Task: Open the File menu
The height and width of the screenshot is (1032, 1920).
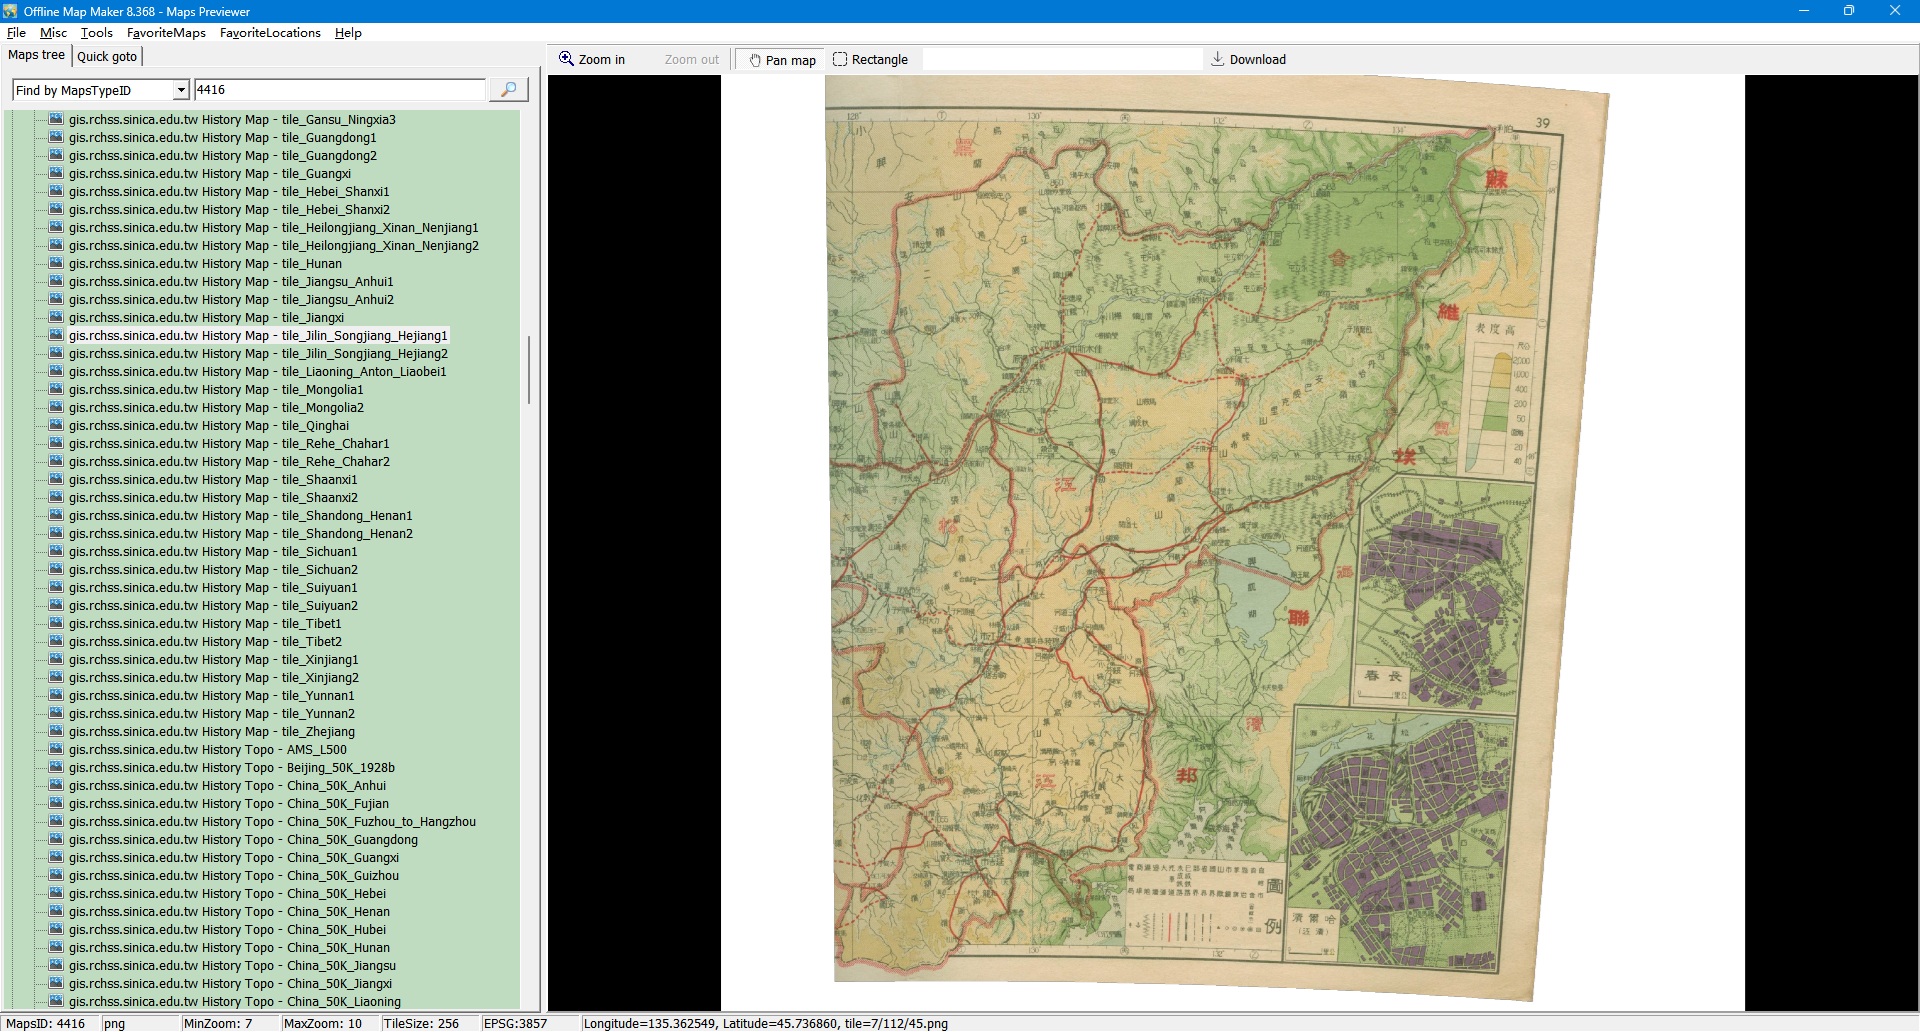Action: (x=16, y=33)
